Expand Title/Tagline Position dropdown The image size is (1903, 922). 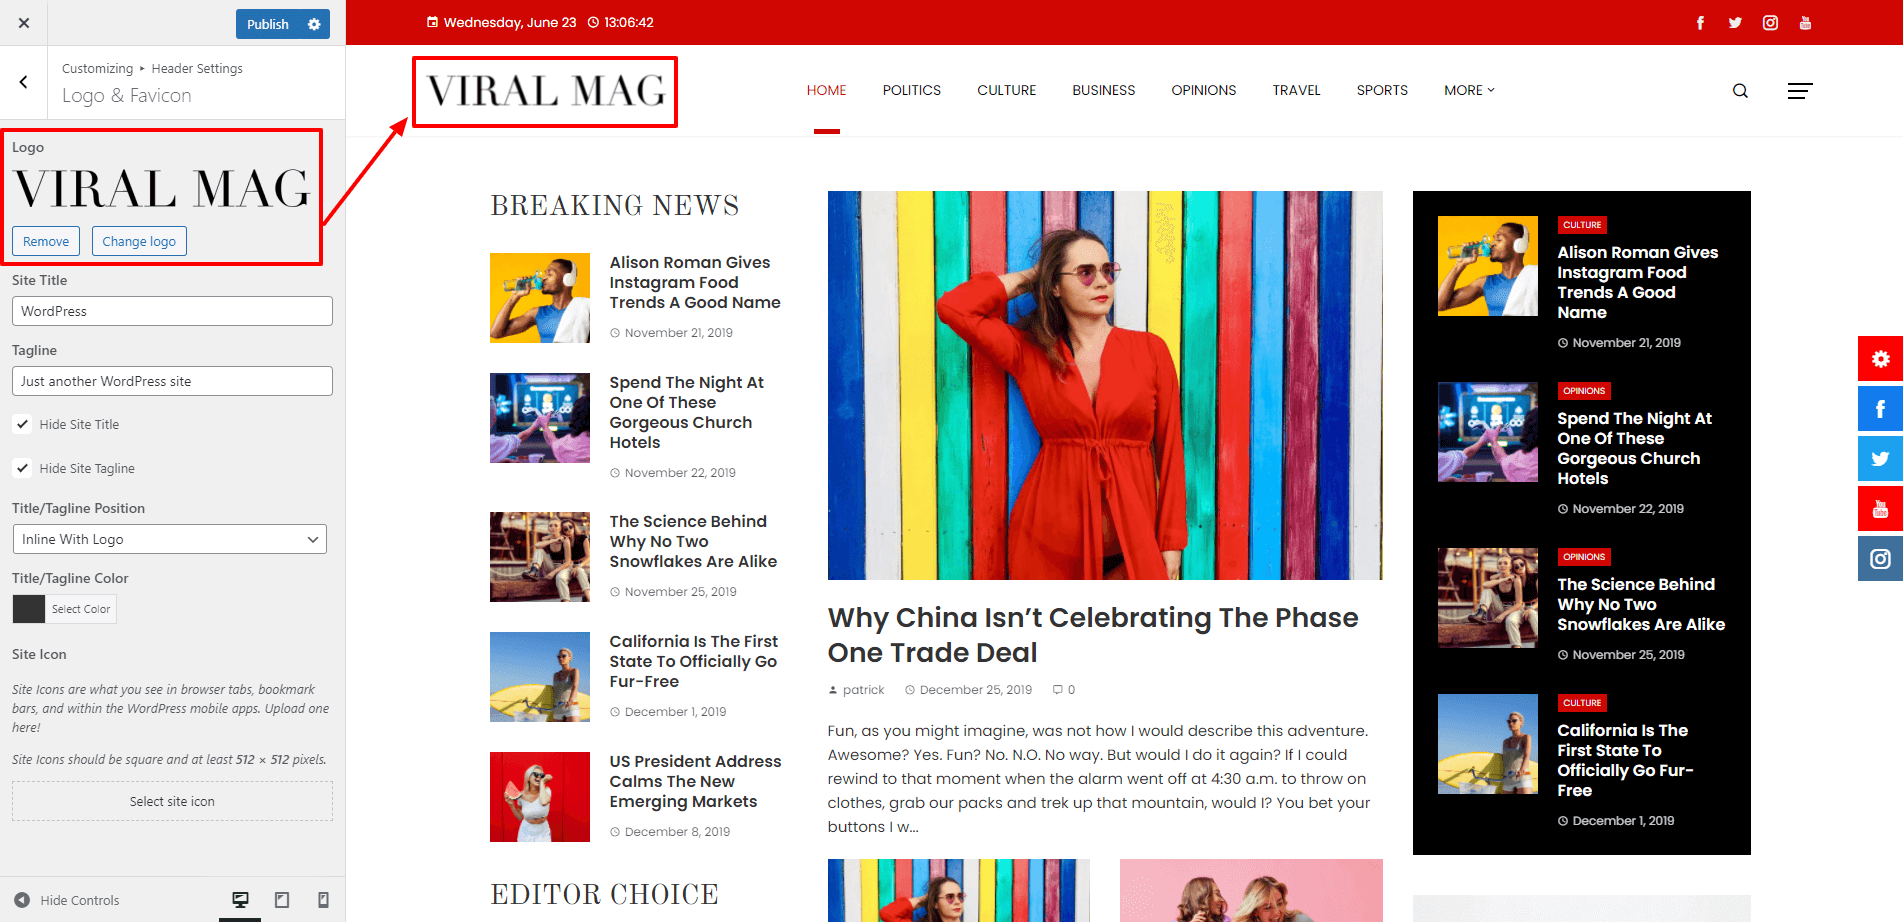pyautogui.click(x=169, y=539)
